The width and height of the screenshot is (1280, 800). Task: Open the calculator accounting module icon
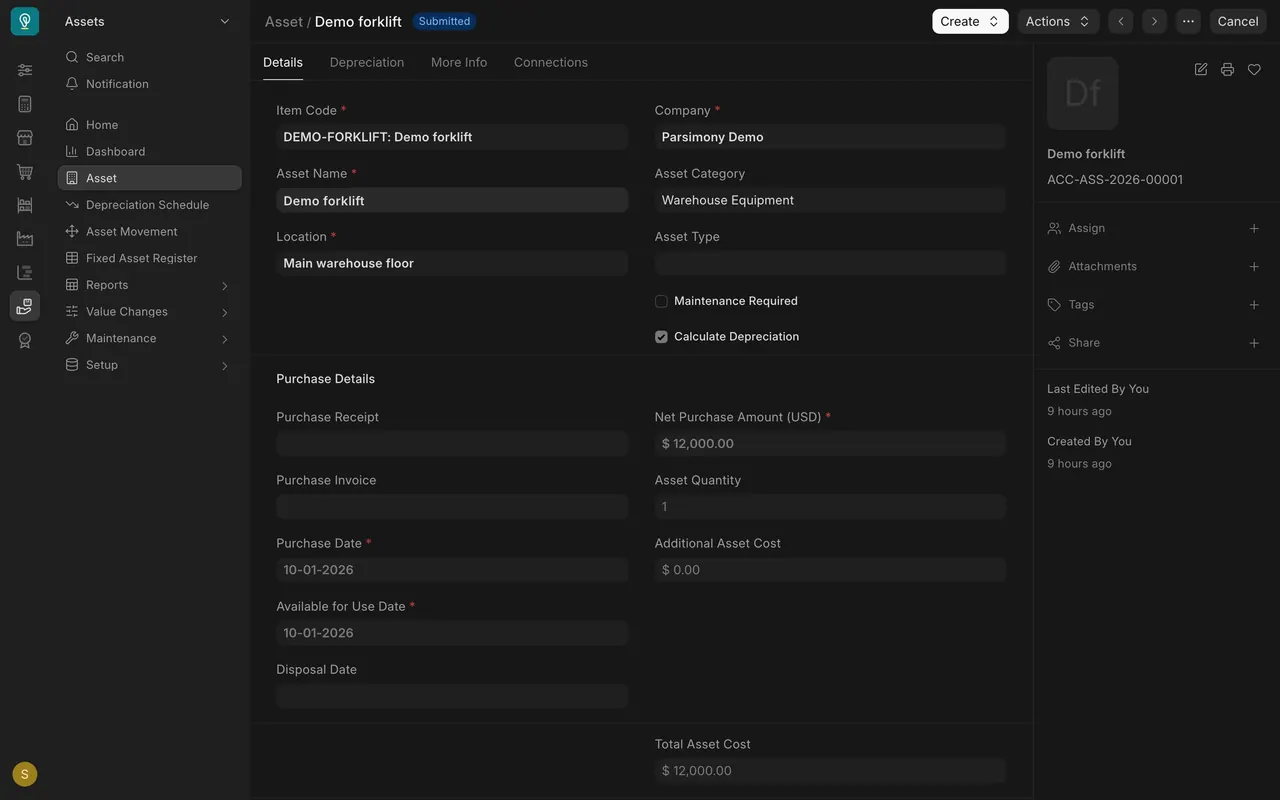(25, 104)
